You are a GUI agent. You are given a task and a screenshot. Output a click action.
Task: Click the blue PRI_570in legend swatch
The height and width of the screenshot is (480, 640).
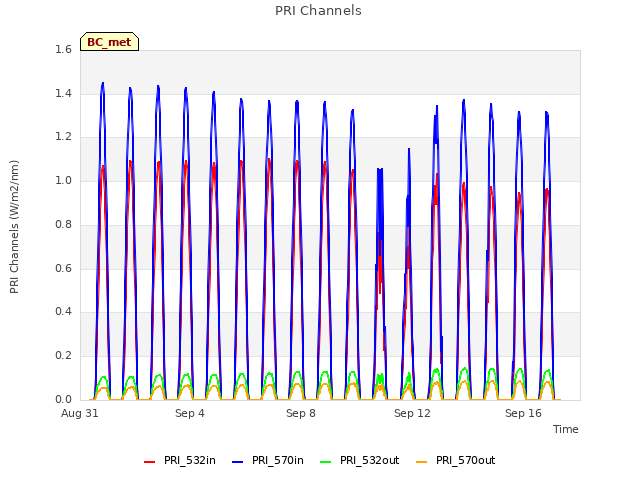[238, 461]
